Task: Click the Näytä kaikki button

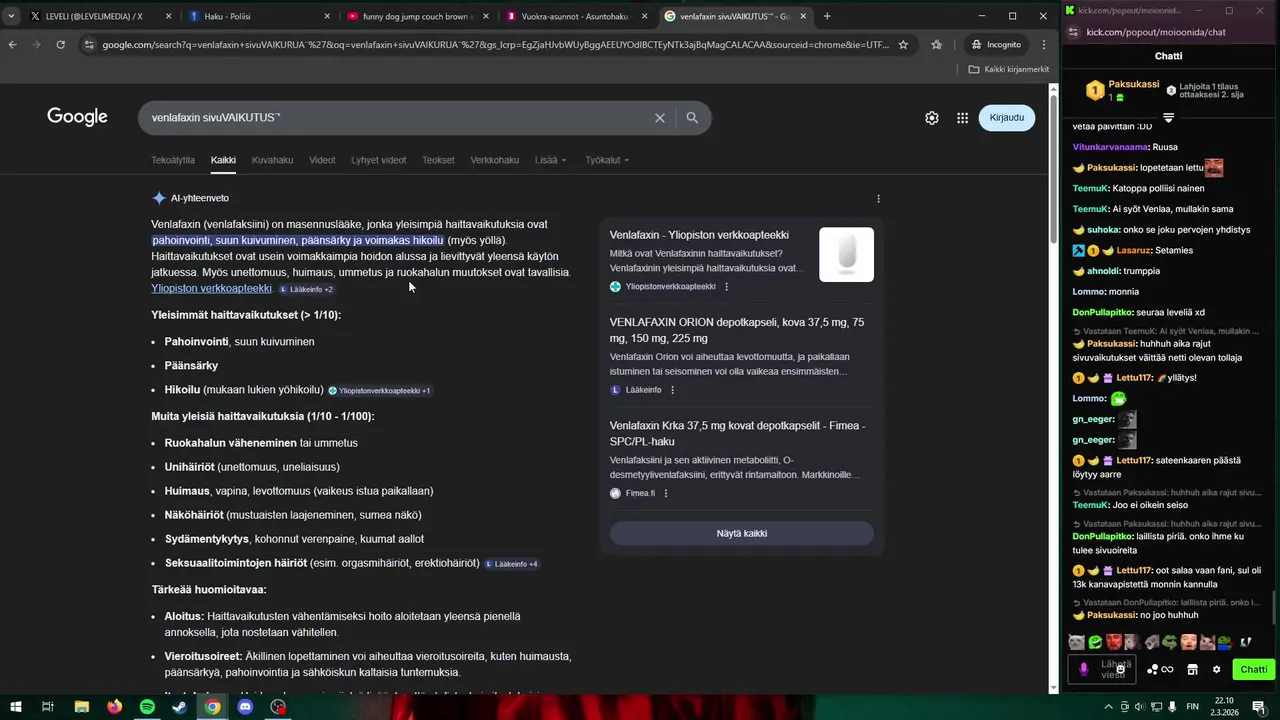Action: (742, 533)
